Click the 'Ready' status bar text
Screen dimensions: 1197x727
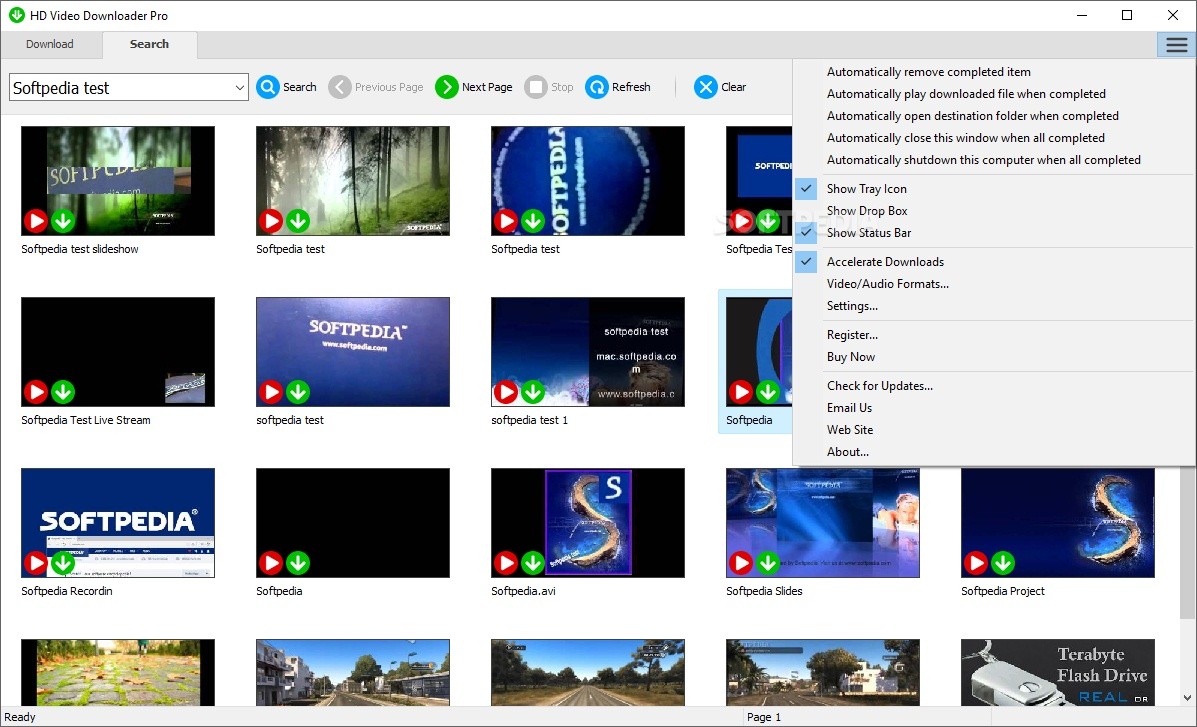(20, 717)
